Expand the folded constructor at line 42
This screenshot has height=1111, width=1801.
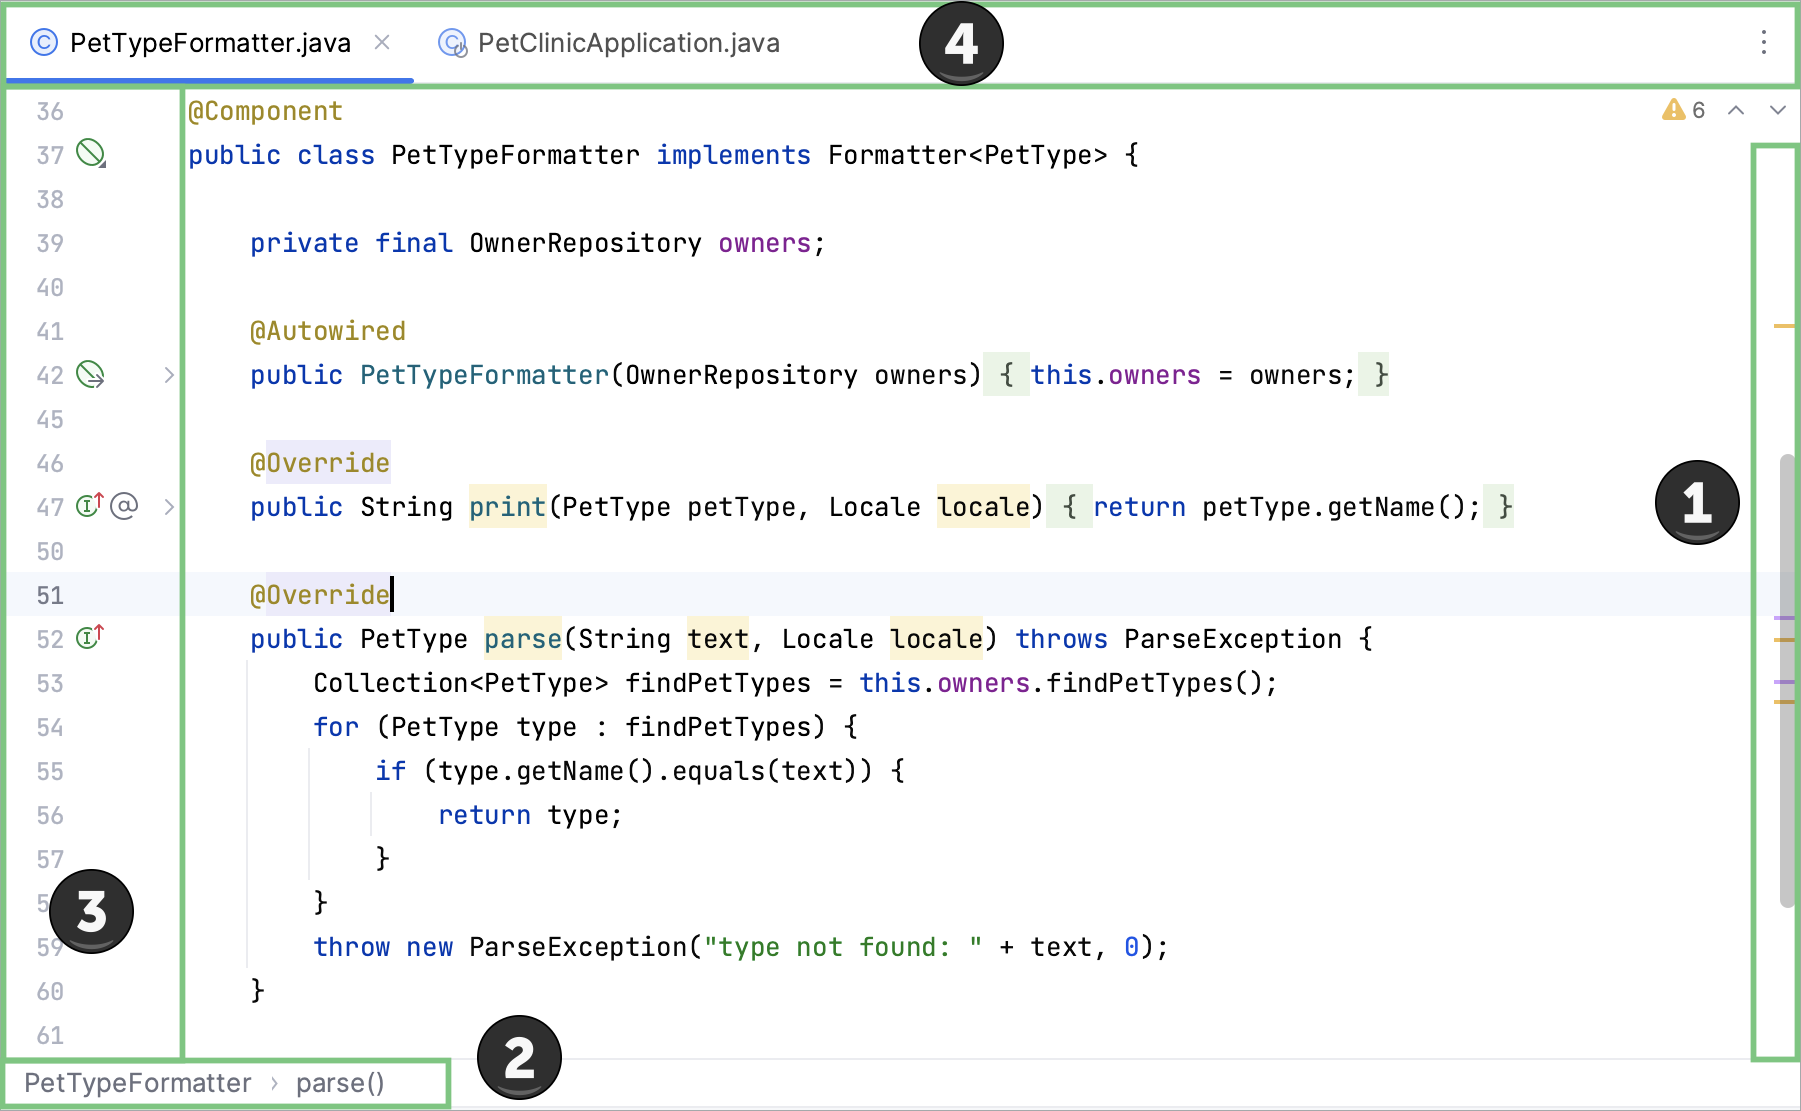point(169,375)
